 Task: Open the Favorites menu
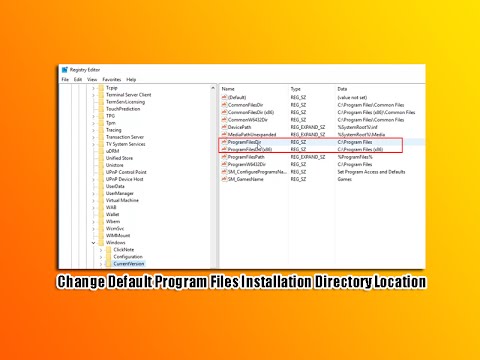[112, 79]
